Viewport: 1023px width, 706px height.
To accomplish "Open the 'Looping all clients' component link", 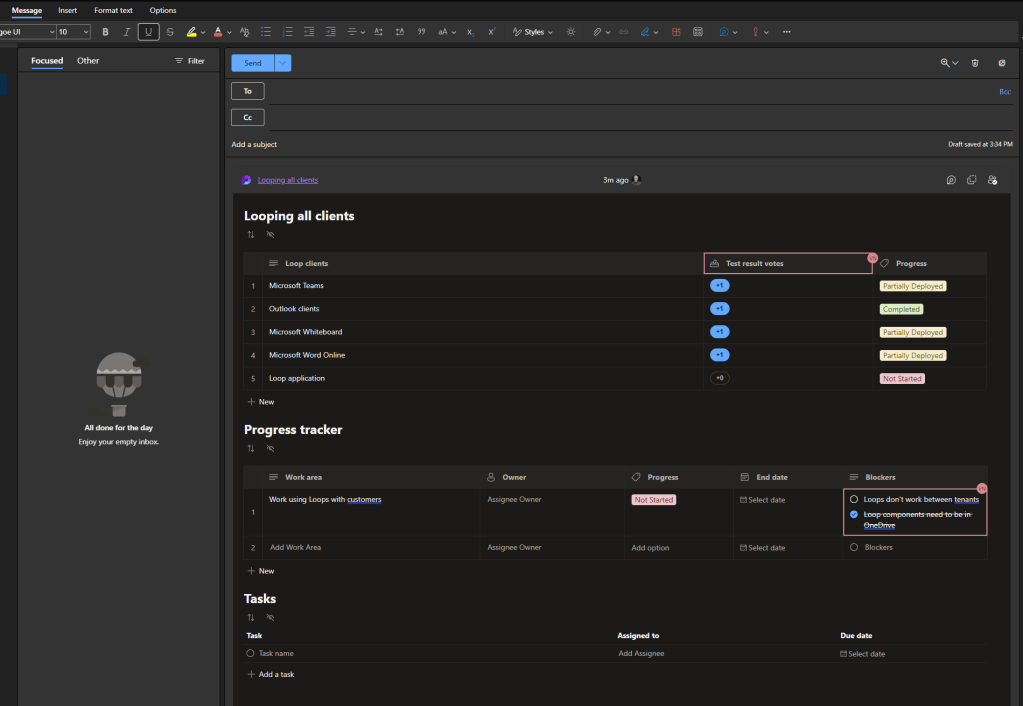I will point(287,180).
